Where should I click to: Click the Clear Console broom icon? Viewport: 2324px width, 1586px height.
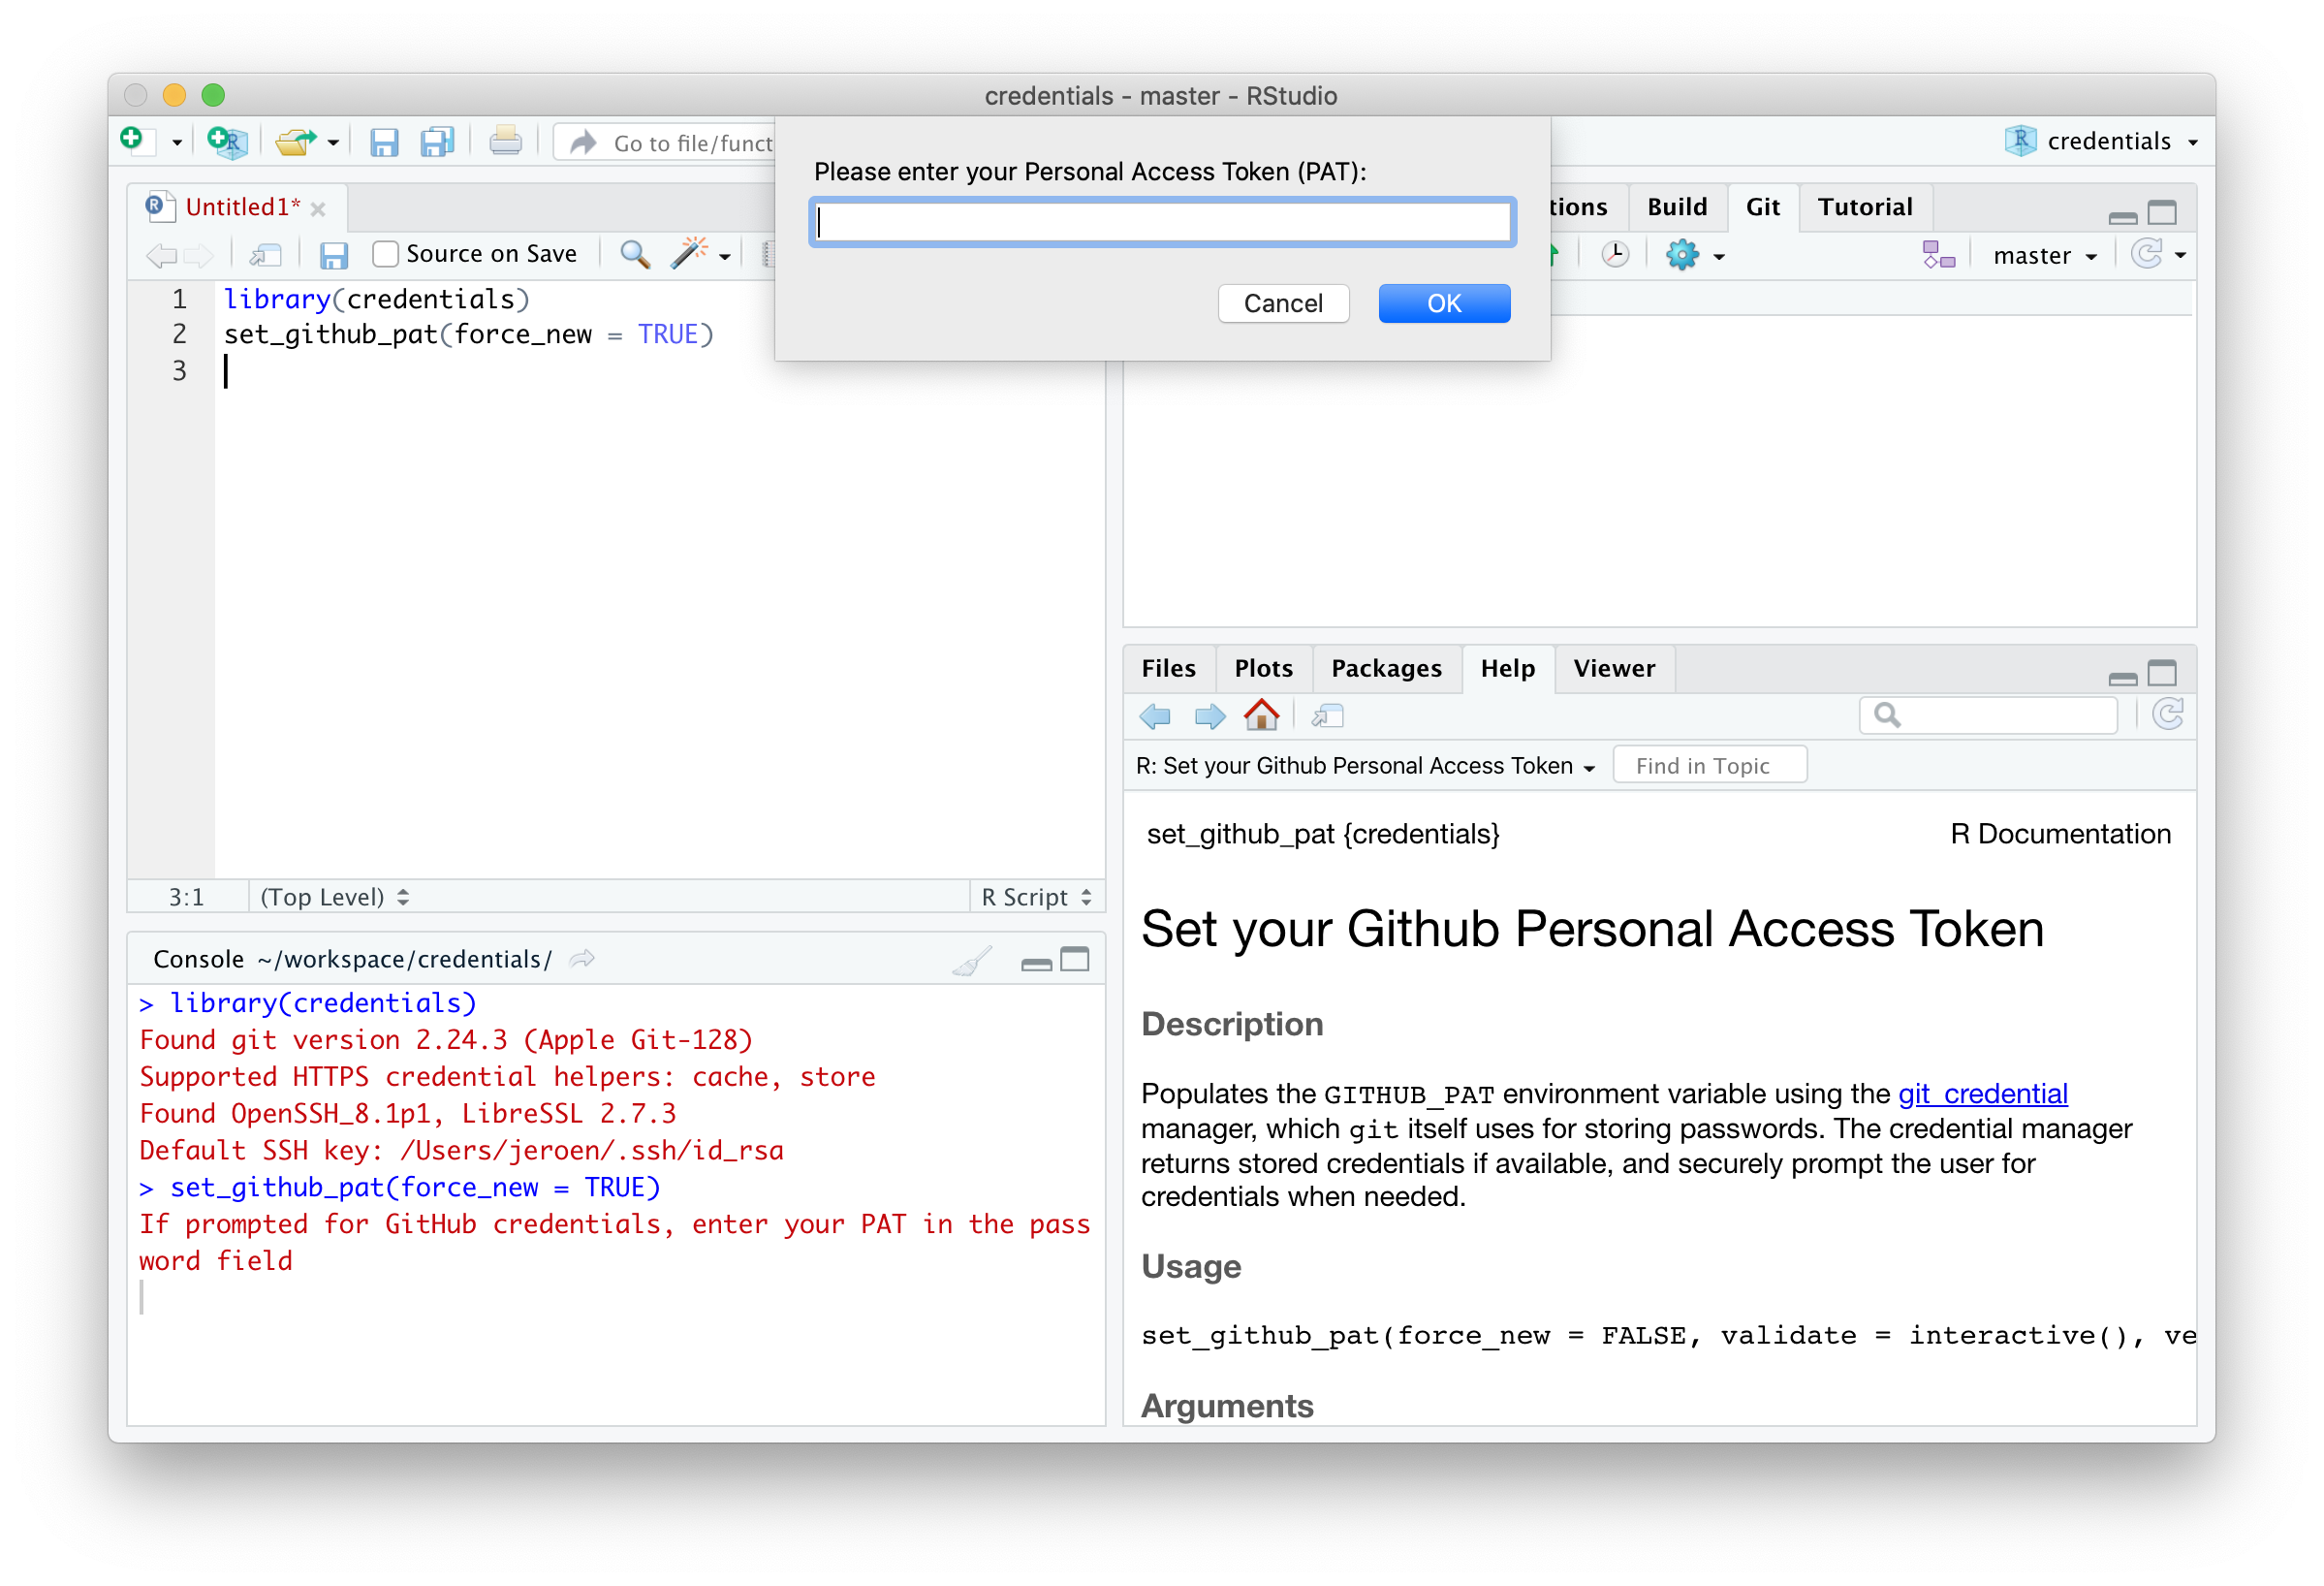(971, 960)
